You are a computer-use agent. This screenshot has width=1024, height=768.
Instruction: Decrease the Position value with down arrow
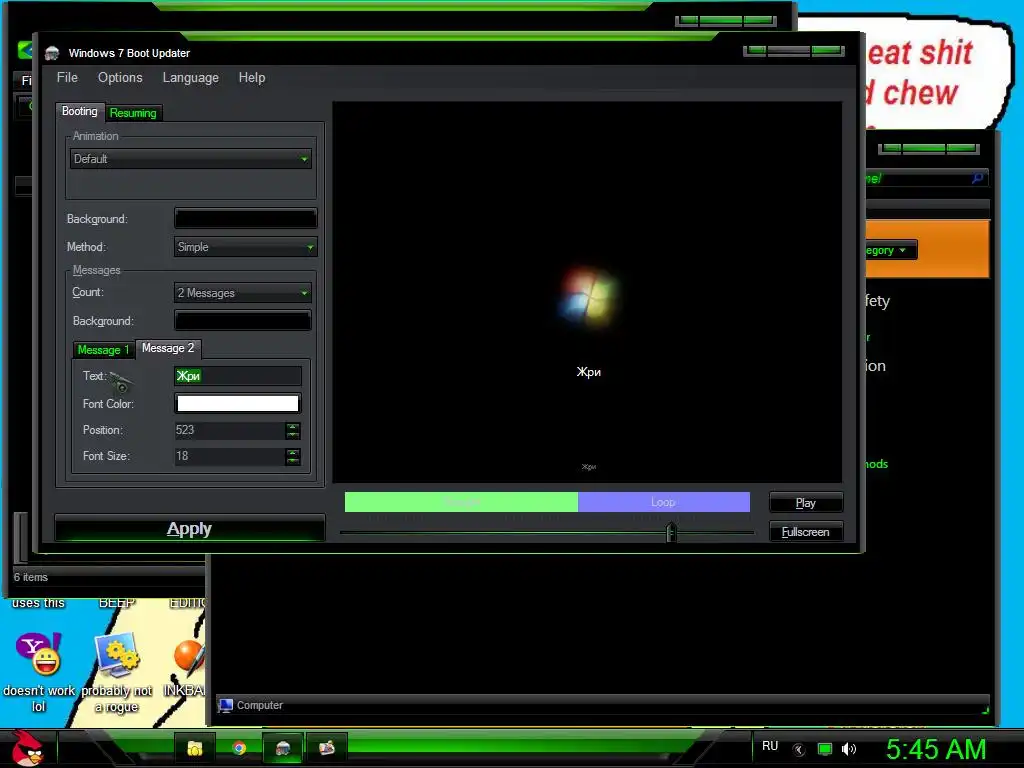click(293, 435)
